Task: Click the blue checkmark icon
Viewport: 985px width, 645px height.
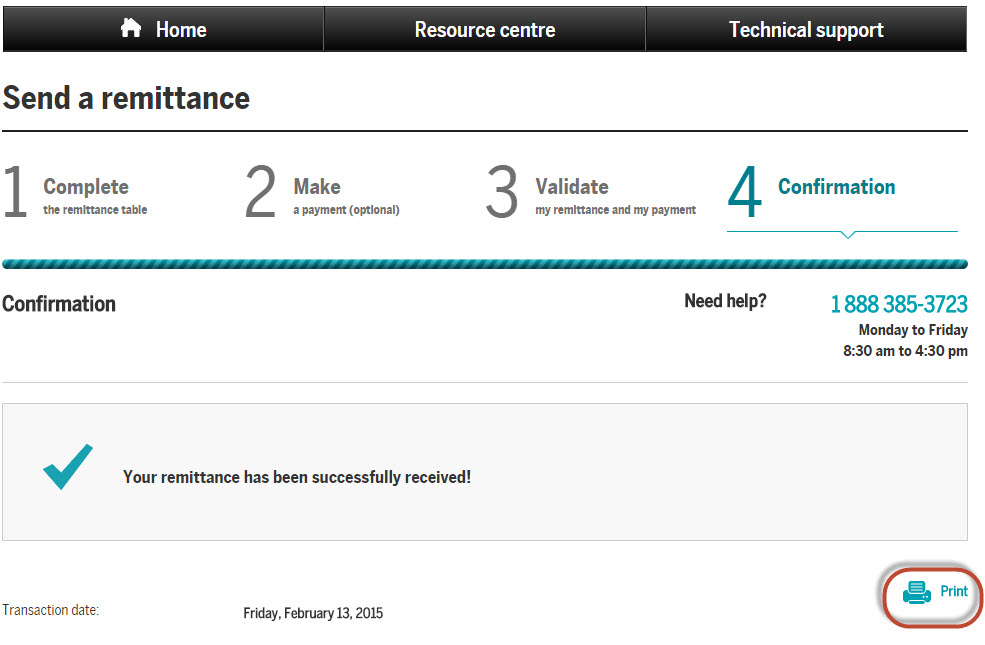Action: click(68, 466)
